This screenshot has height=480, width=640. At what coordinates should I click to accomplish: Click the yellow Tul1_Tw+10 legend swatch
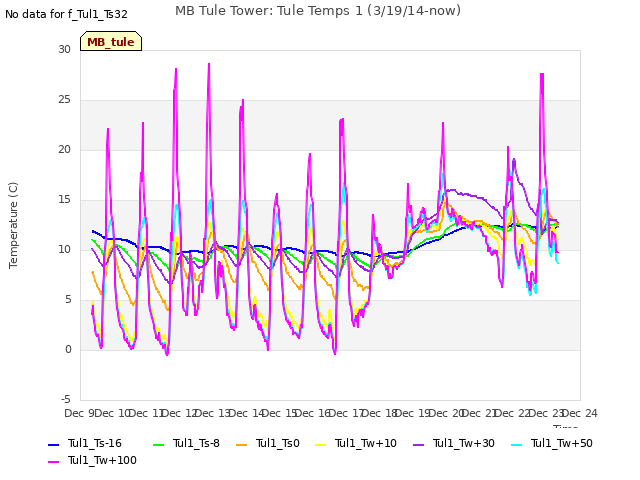[x=321, y=445]
